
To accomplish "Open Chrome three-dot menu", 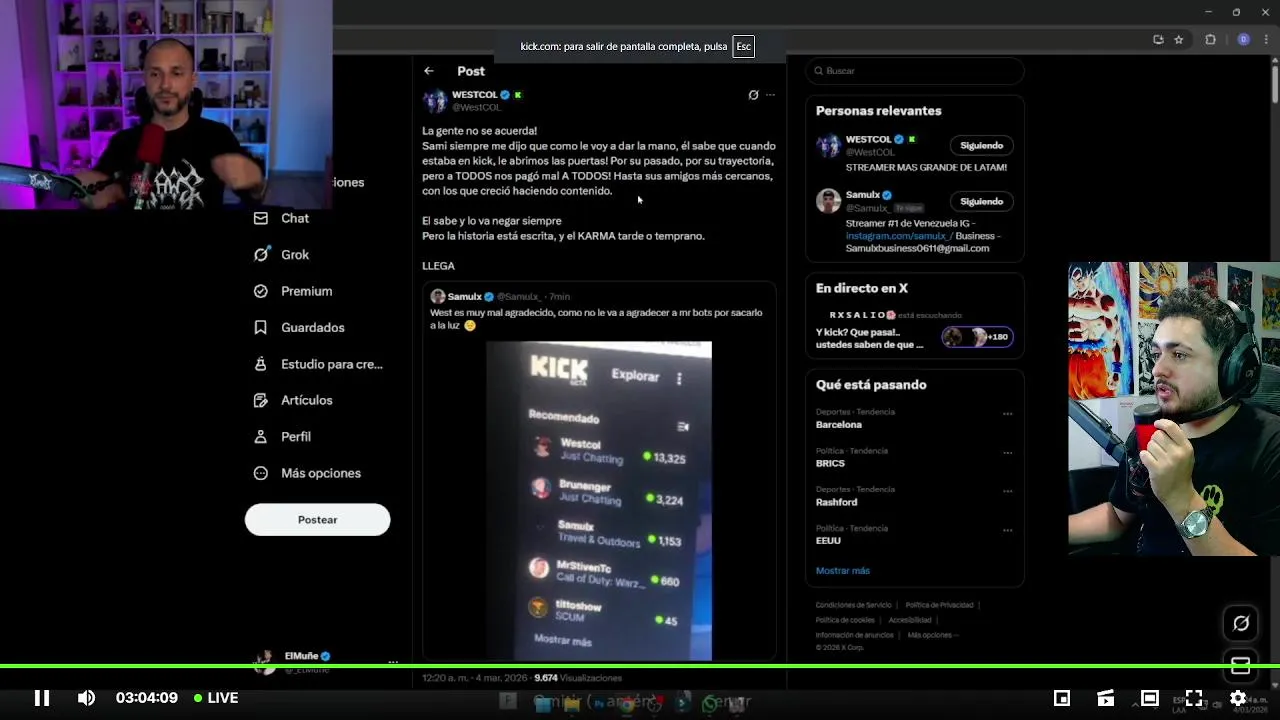I will pos(1266,40).
